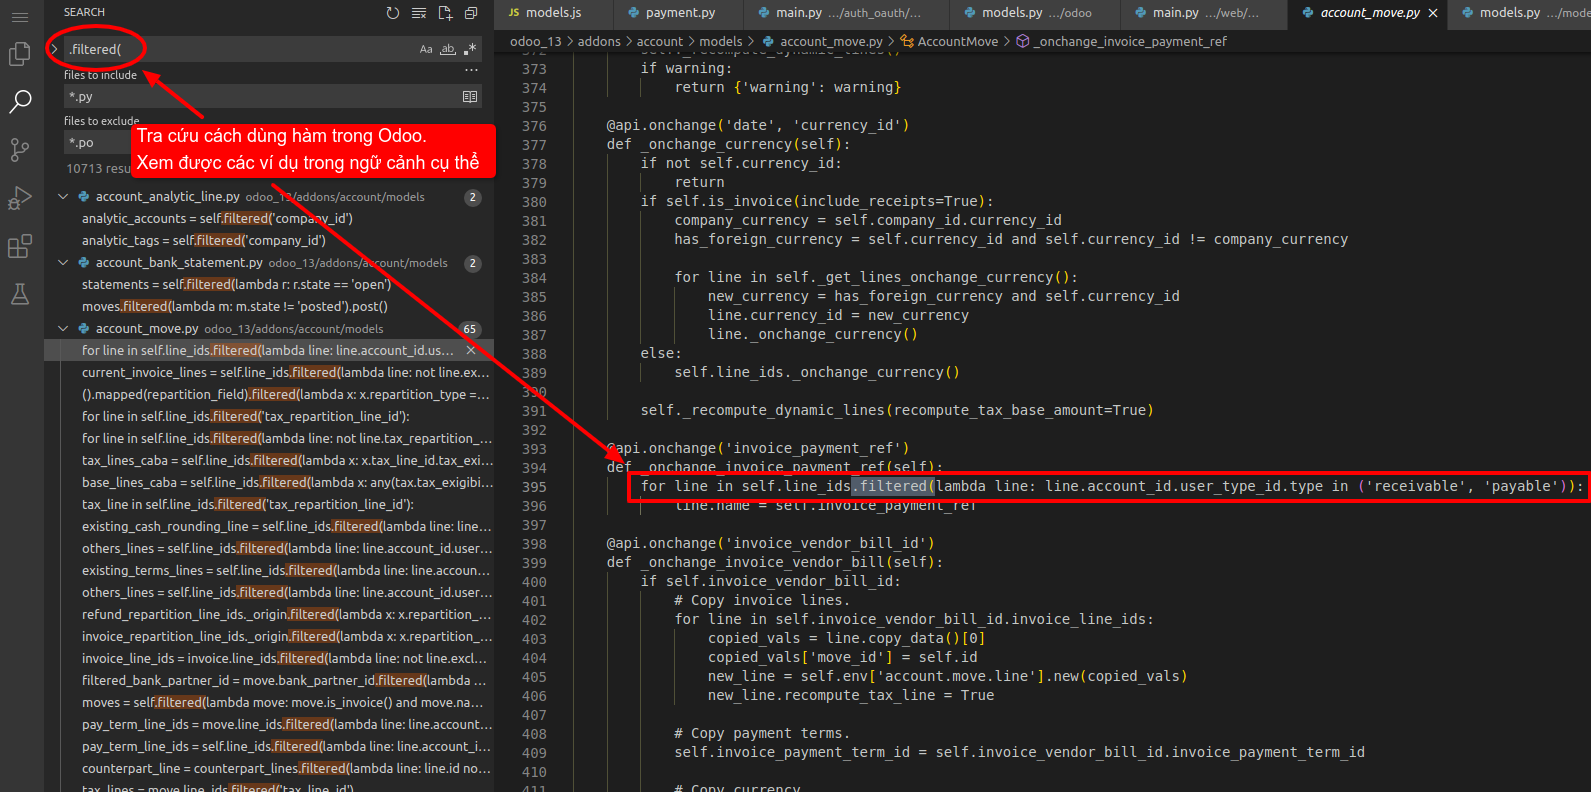1591x792 pixels.
Task: Toggle Use Regular Expression in search box
Action: click(x=470, y=49)
